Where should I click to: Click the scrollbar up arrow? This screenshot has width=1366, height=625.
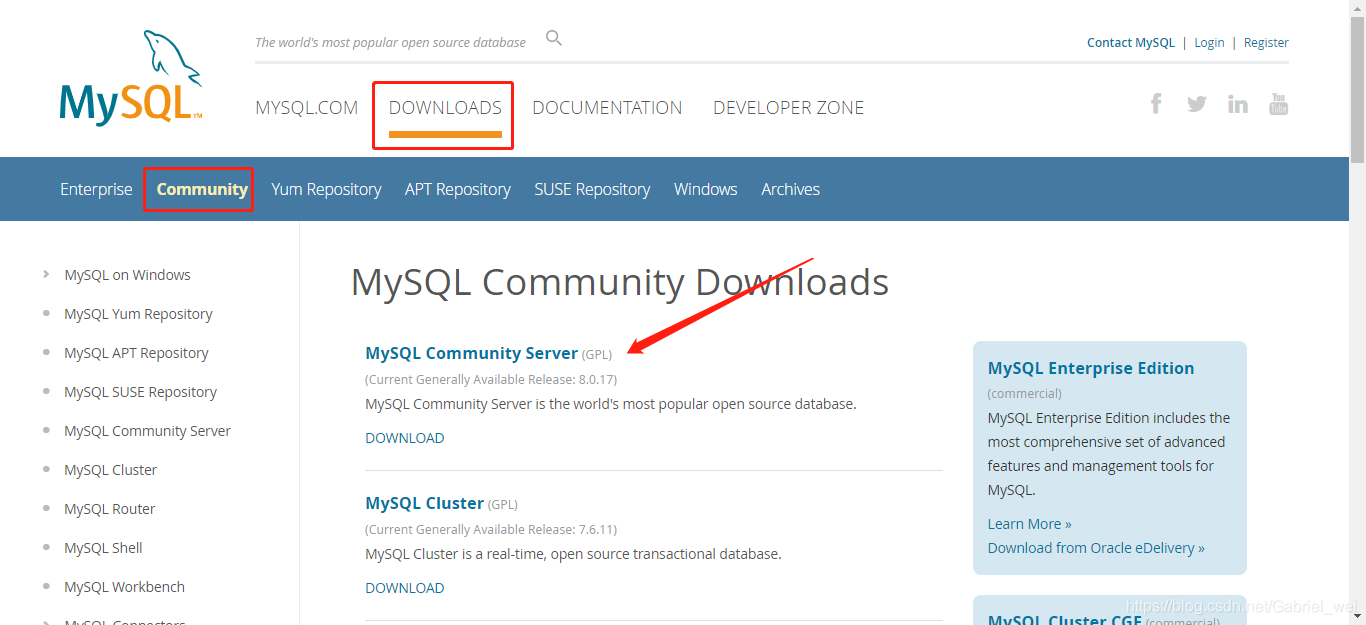1357,8
